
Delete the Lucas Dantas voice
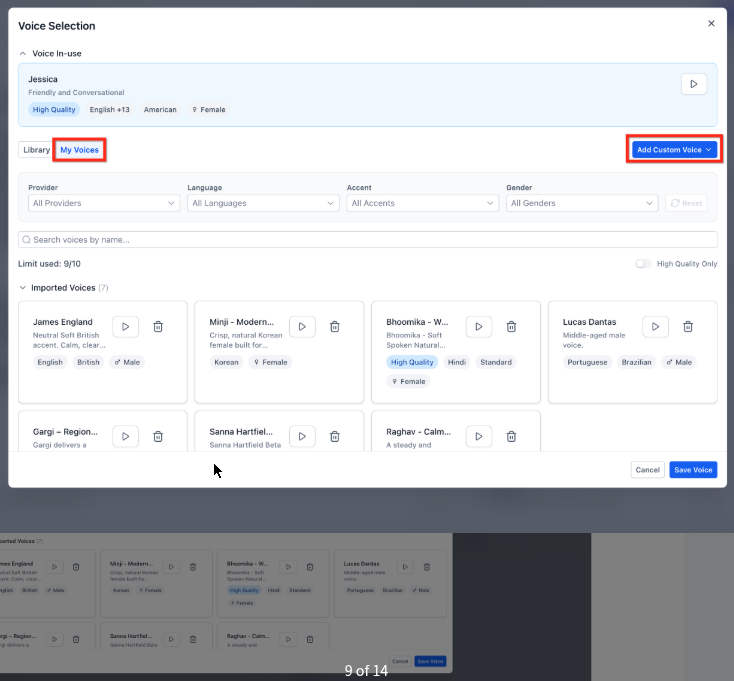pyautogui.click(x=688, y=327)
